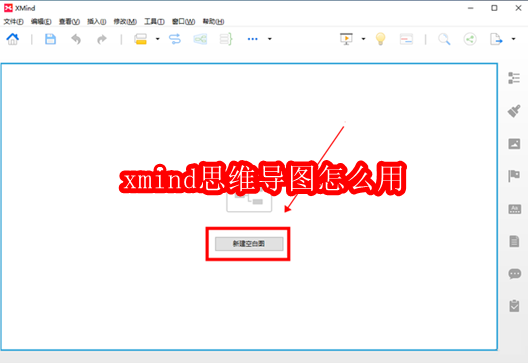This screenshot has width=528, height=363.
Task: Maximize the XMind window
Action: 494,8
